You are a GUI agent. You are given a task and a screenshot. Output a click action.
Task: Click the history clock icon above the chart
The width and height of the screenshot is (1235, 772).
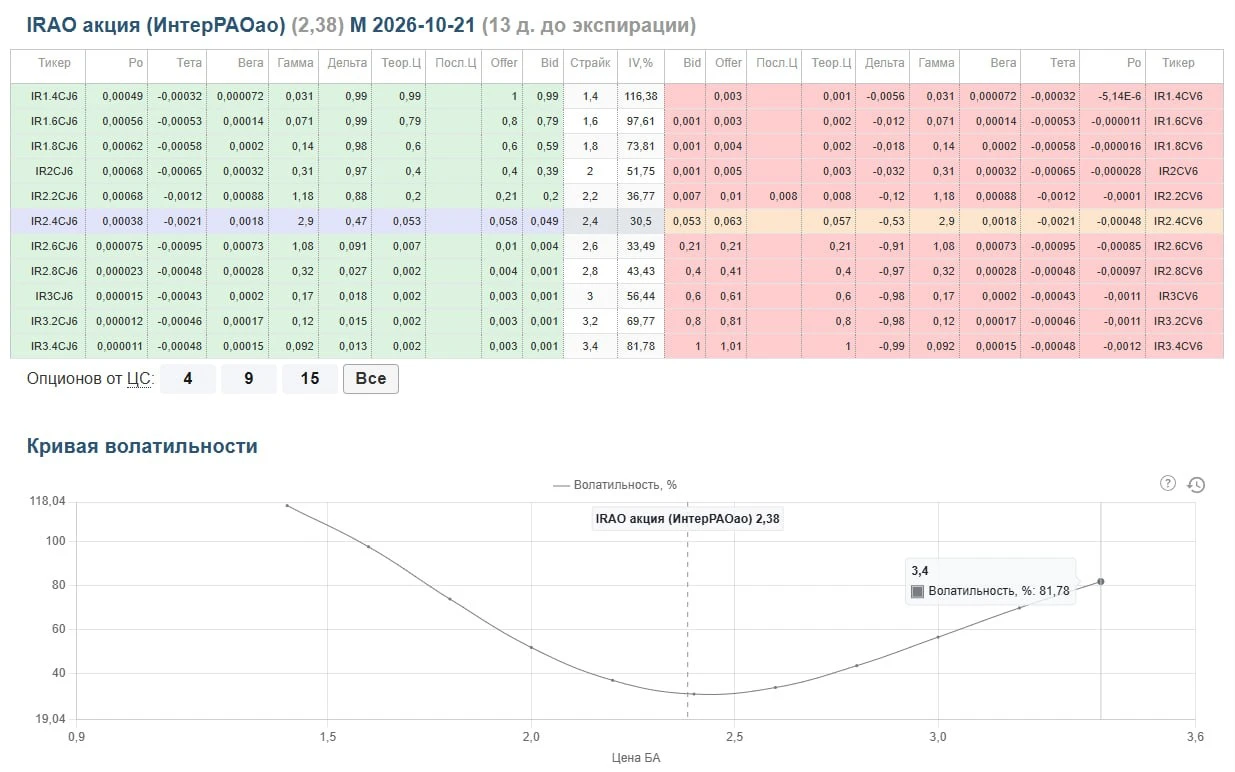point(1196,485)
